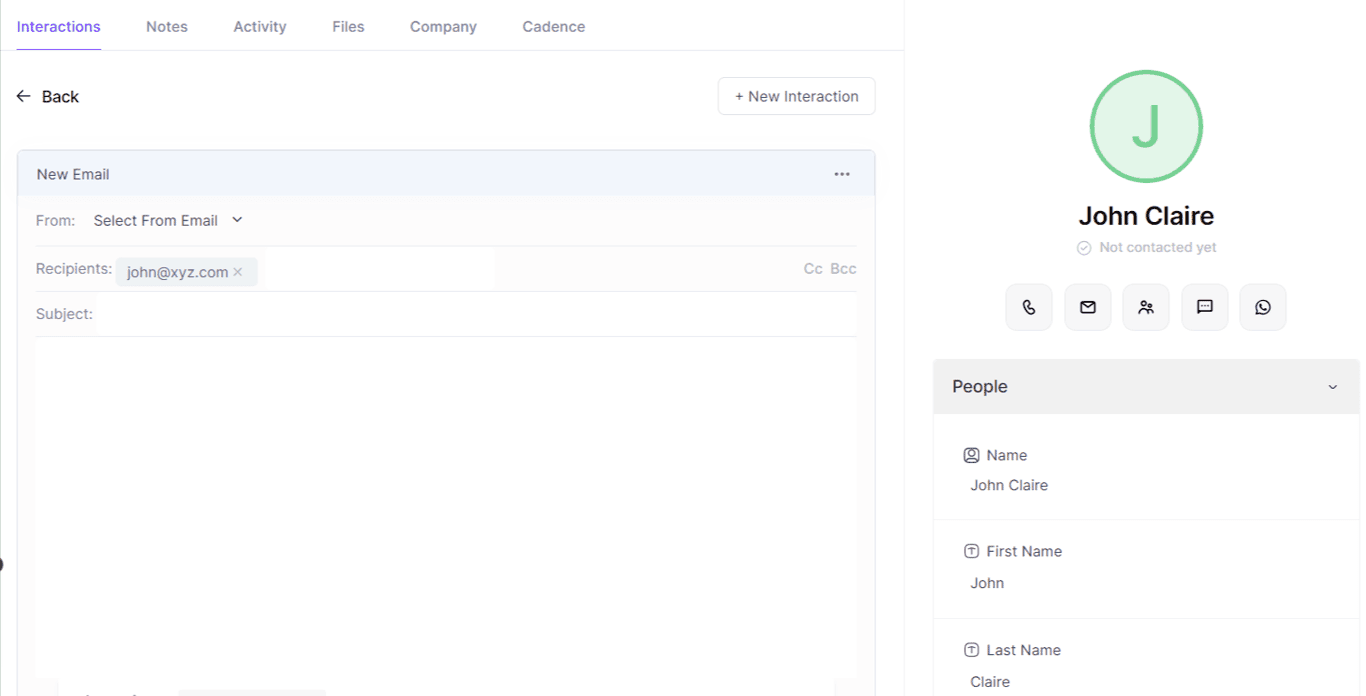Screen dimensions: 1366x696
Task: Click the Last Name field icon
Action: point(971,650)
